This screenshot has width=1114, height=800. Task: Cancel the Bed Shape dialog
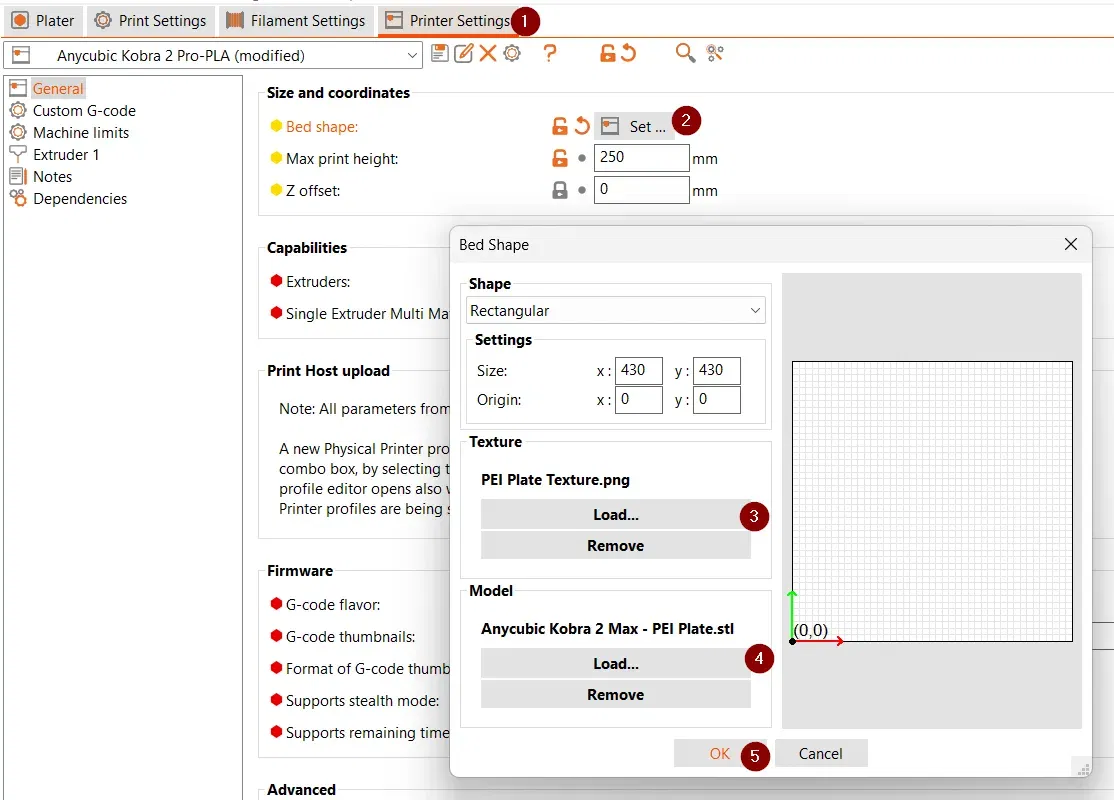tap(821, 753)
